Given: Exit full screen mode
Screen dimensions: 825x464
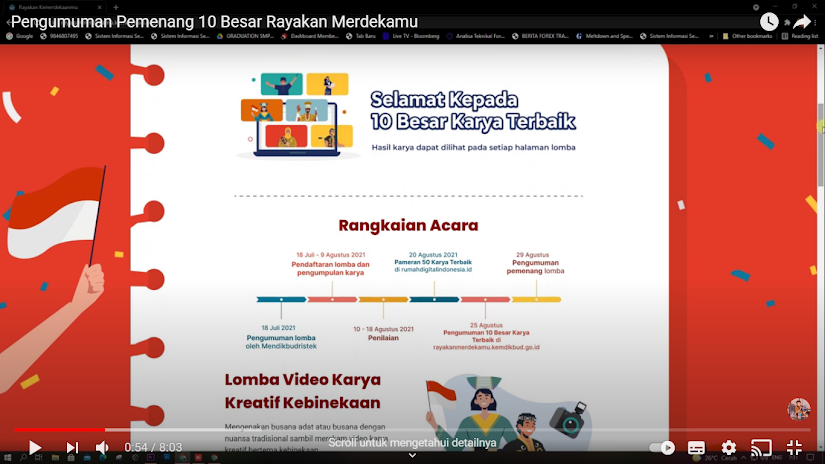Looking at the screenshot, I should click(x=794, y=448).
